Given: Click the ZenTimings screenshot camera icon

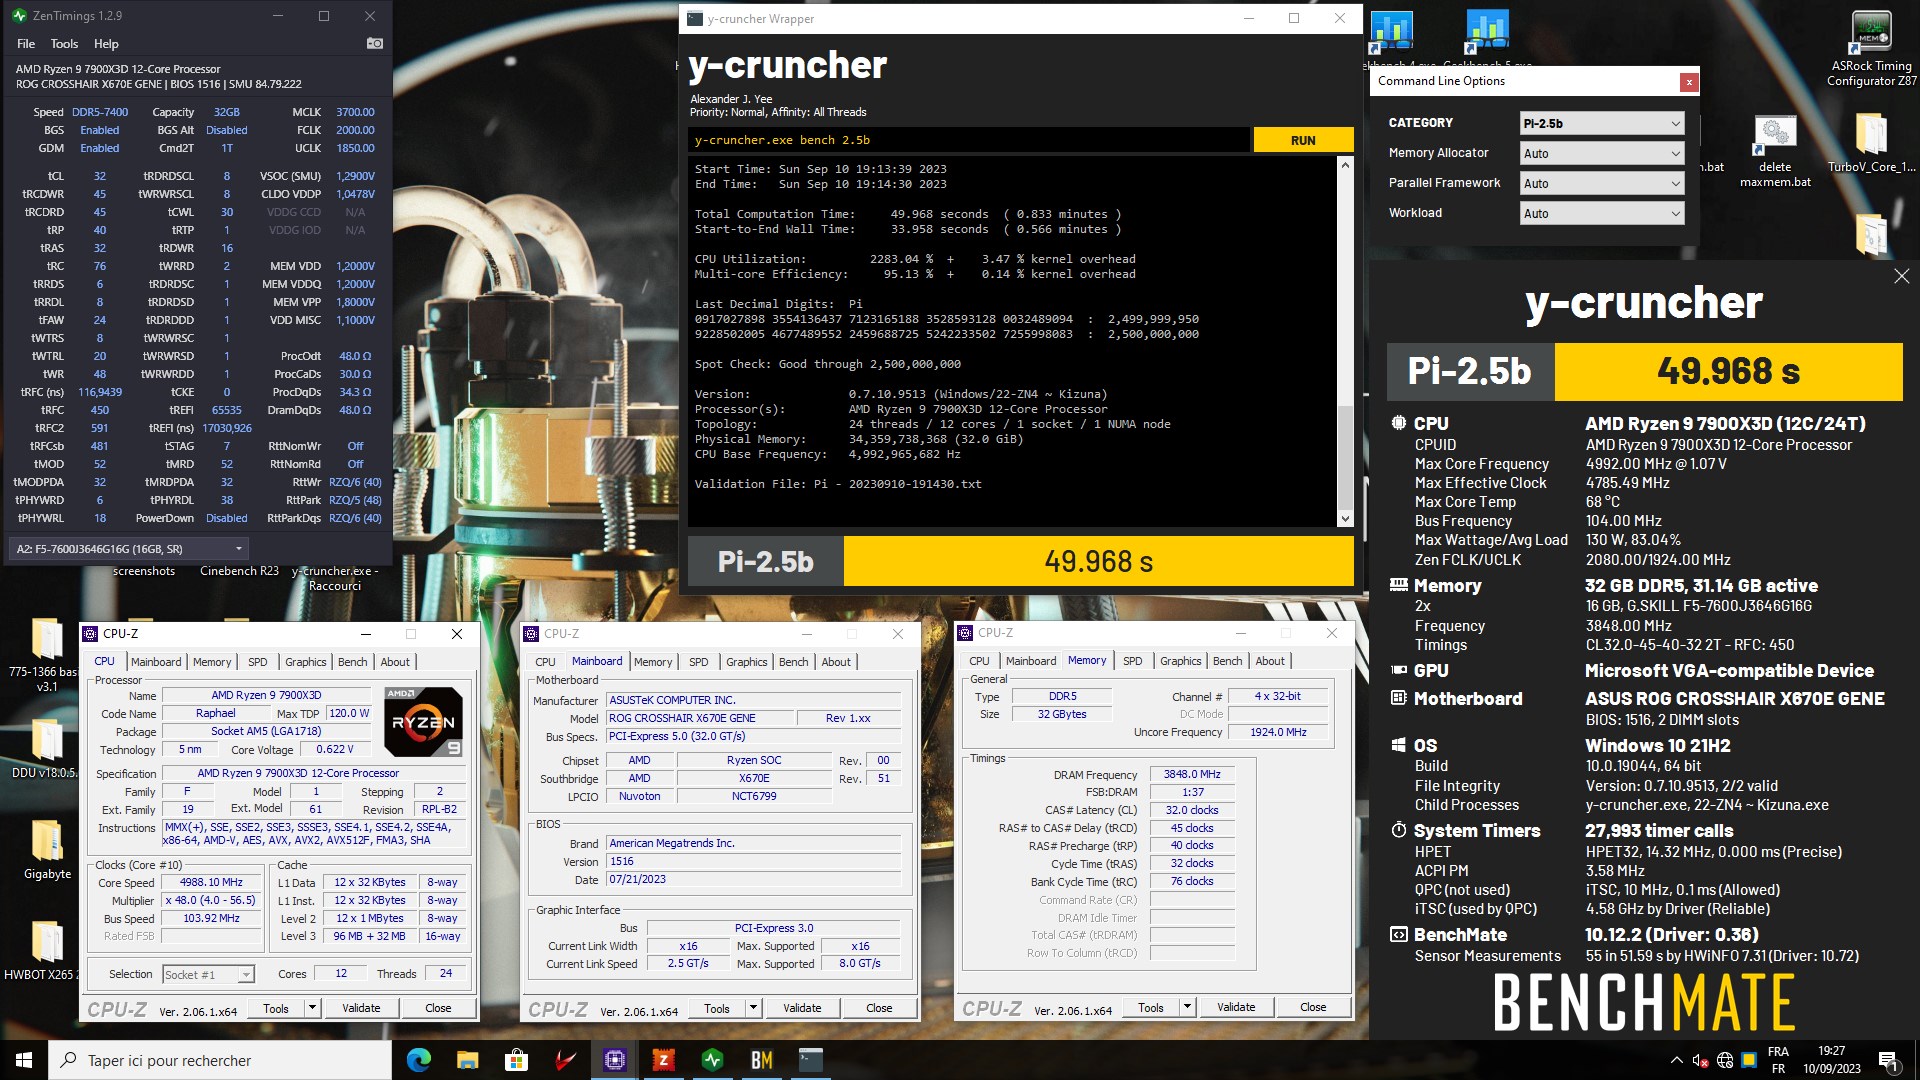Looking at the screenshot, I should (x=374, y=43).
